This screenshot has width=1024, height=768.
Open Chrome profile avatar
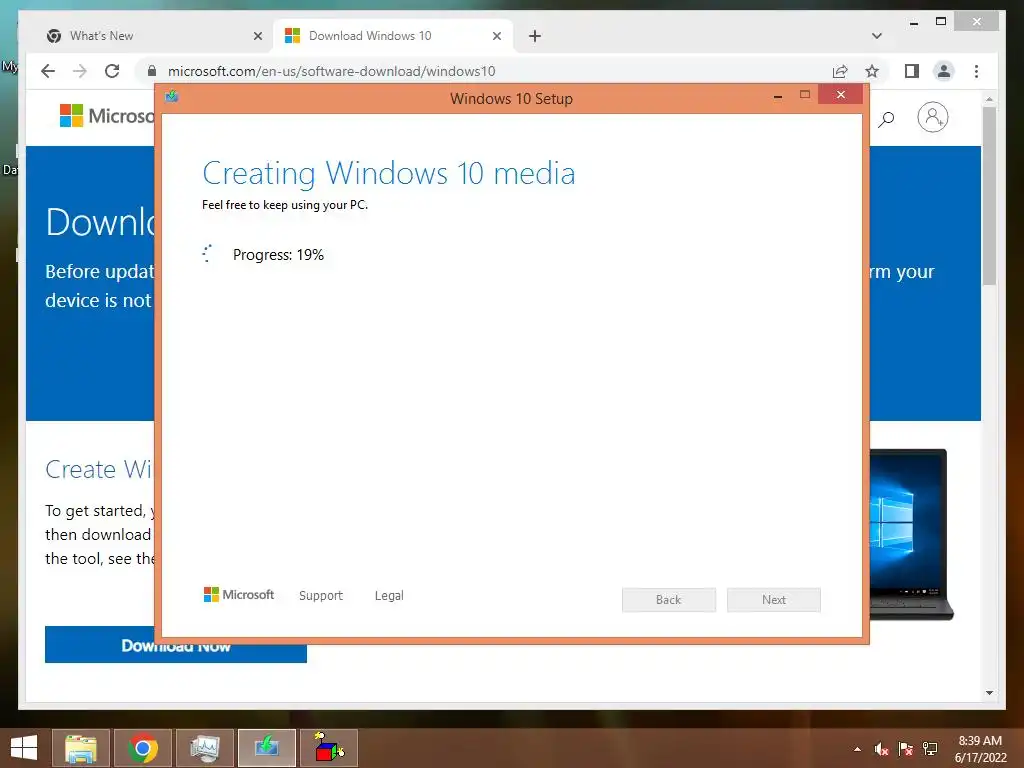click(944, 71)
